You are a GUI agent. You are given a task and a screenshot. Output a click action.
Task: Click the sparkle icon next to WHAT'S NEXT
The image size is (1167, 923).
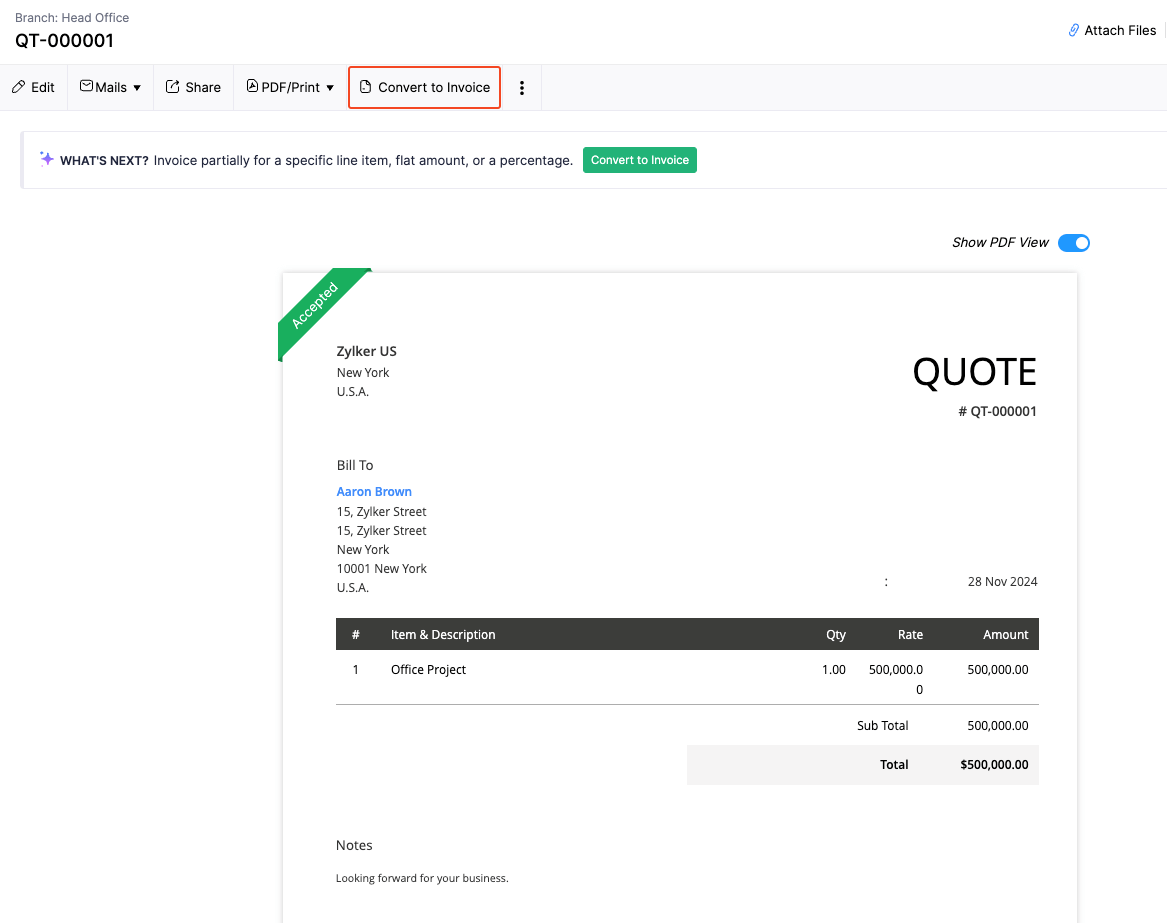pos(46,159)
